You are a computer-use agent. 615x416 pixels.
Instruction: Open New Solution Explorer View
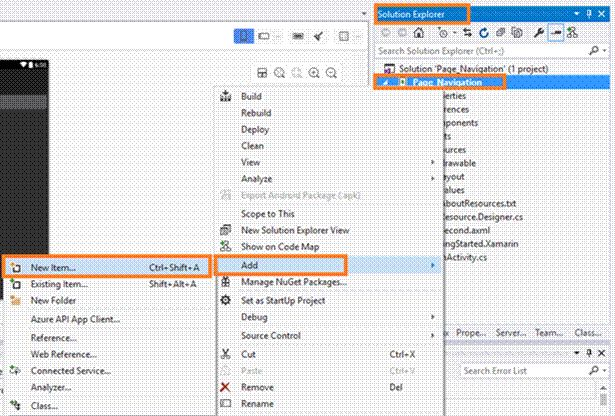[x=330, y=230]
